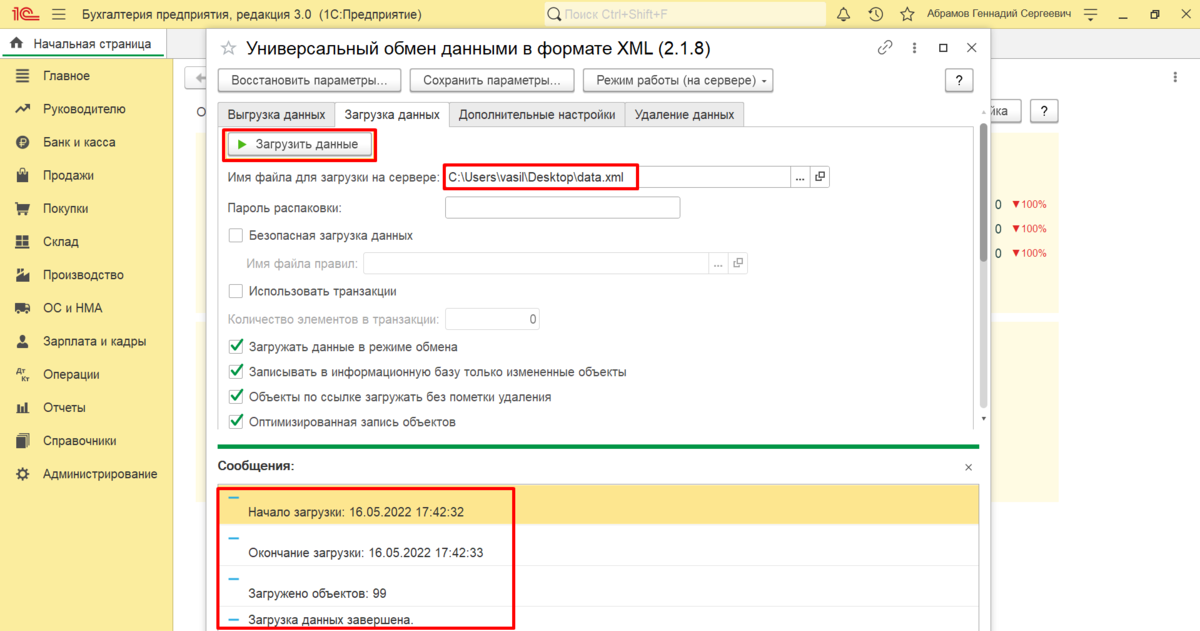
Task: Collapse the Загрузка данных завершена message row
Action: (x=234, y=619)
